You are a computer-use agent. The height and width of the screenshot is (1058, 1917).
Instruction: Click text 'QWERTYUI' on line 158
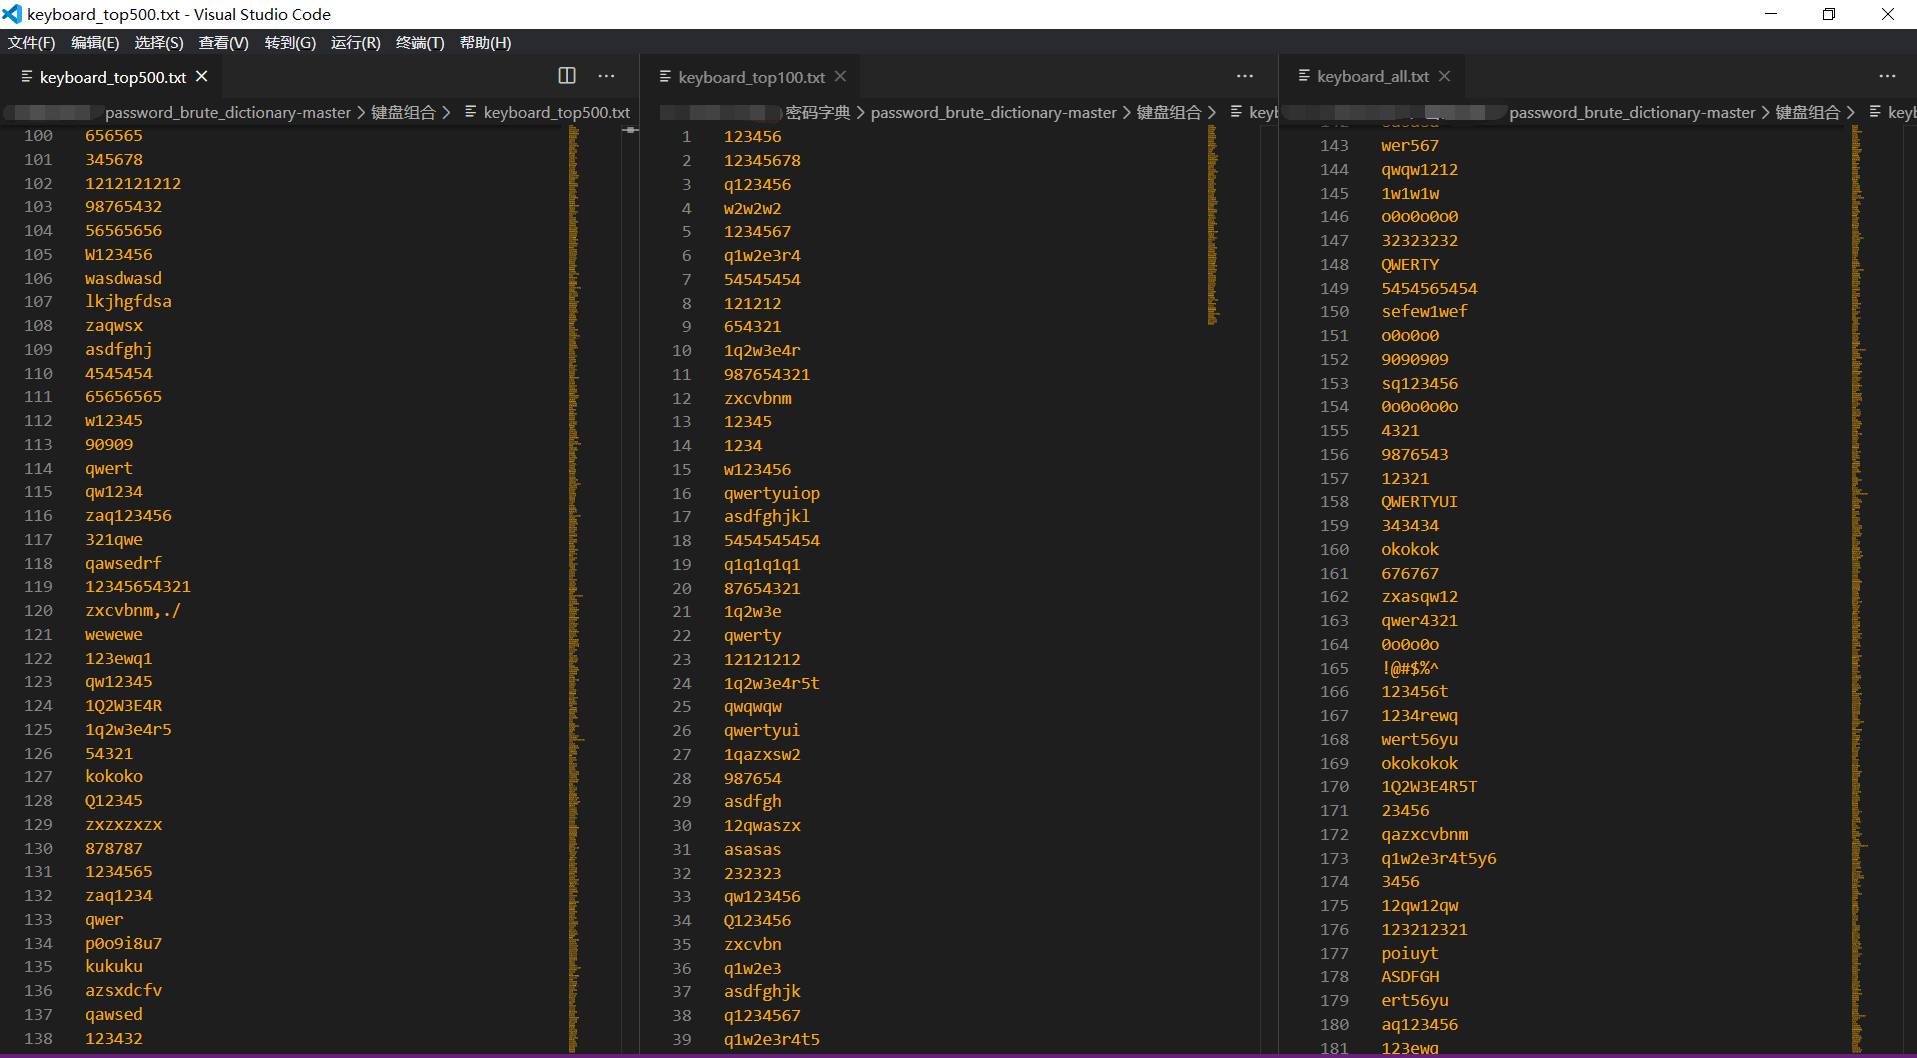[x=1419, y=502]
